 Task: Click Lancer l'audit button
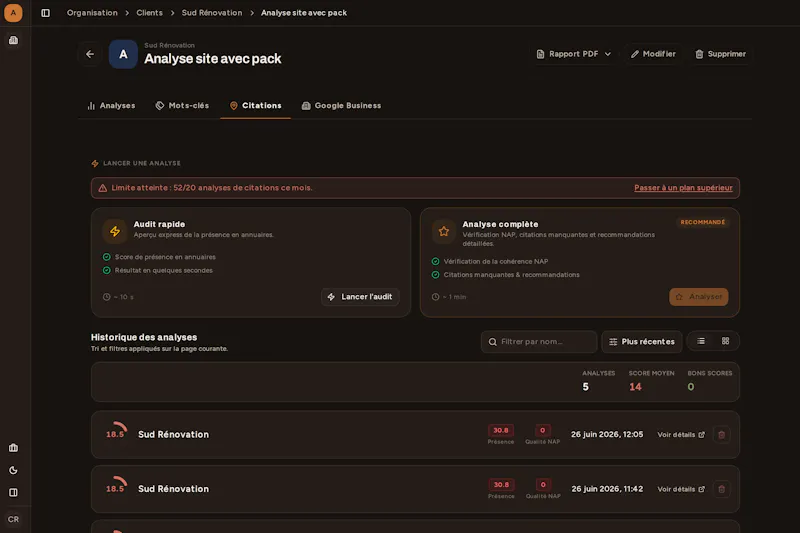pos(360,297)
